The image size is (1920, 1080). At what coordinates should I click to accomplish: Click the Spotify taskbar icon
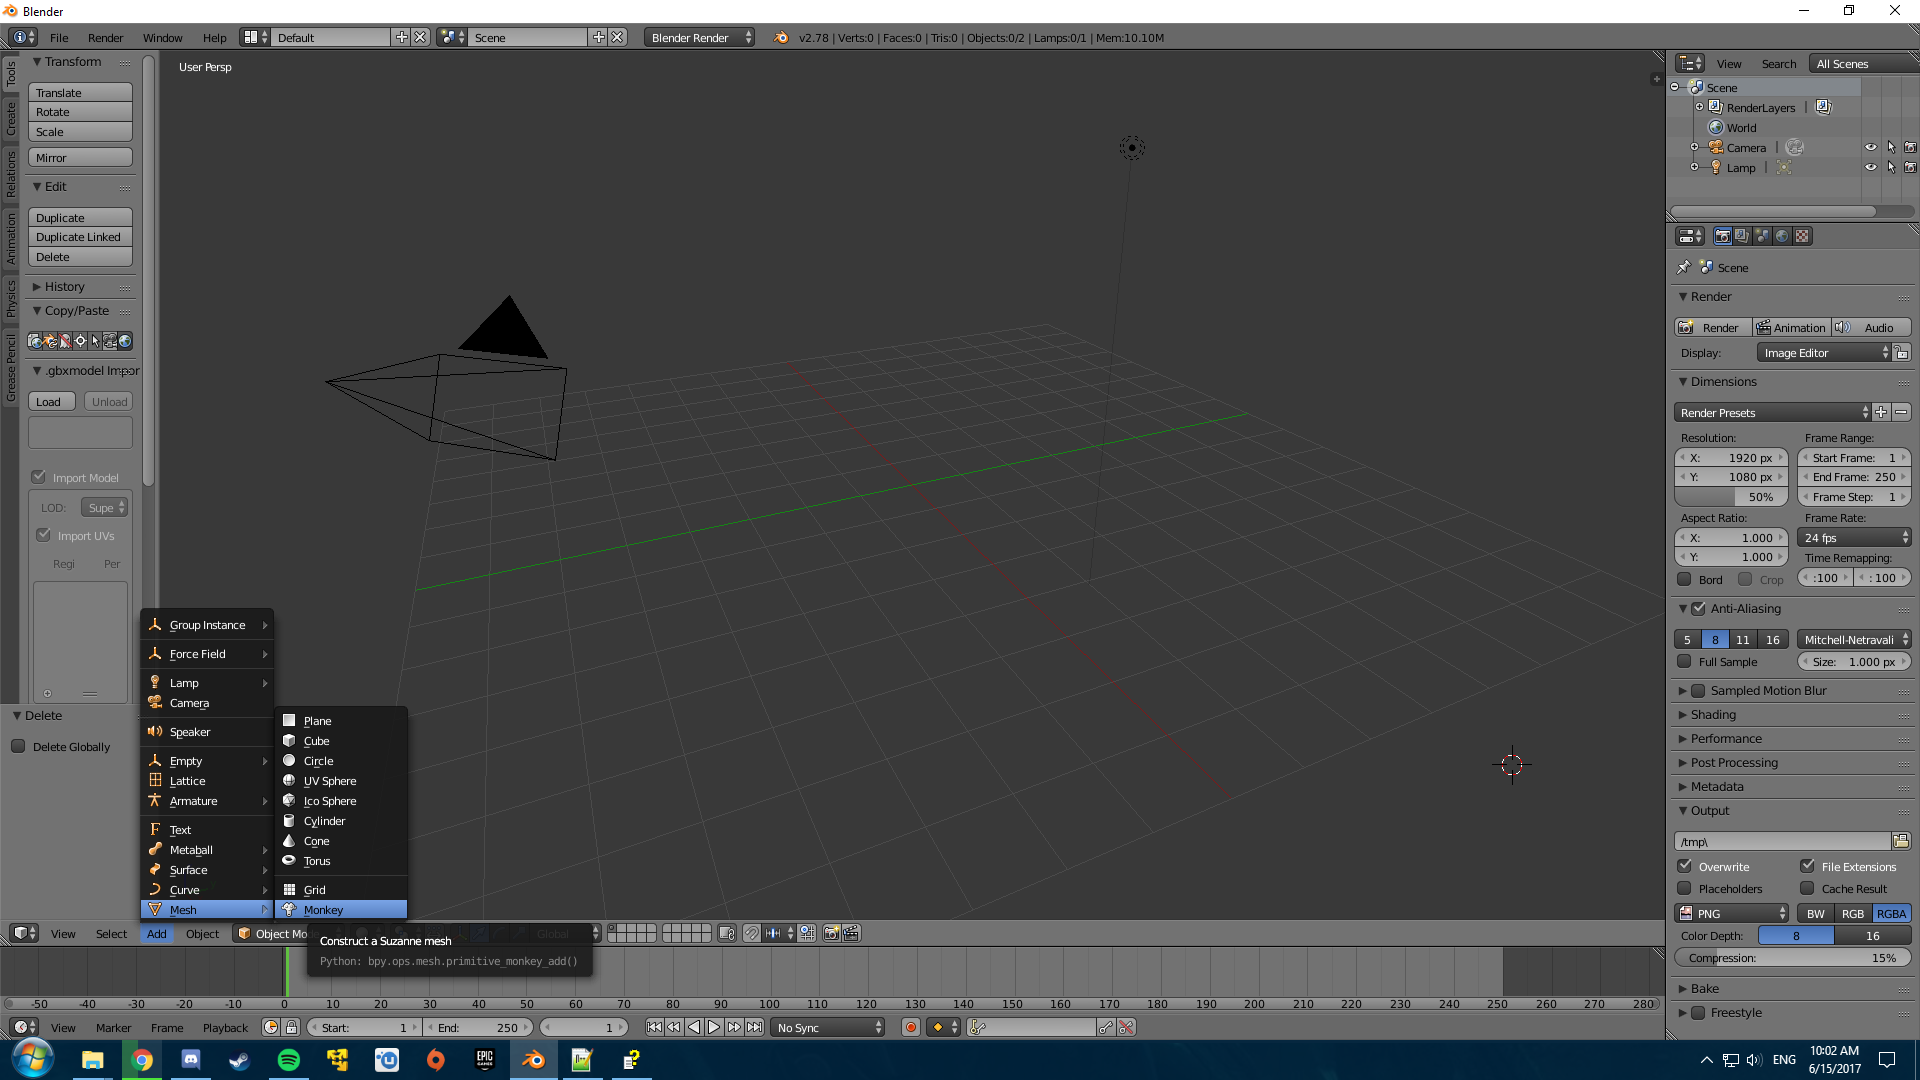tap(289, 1060)
